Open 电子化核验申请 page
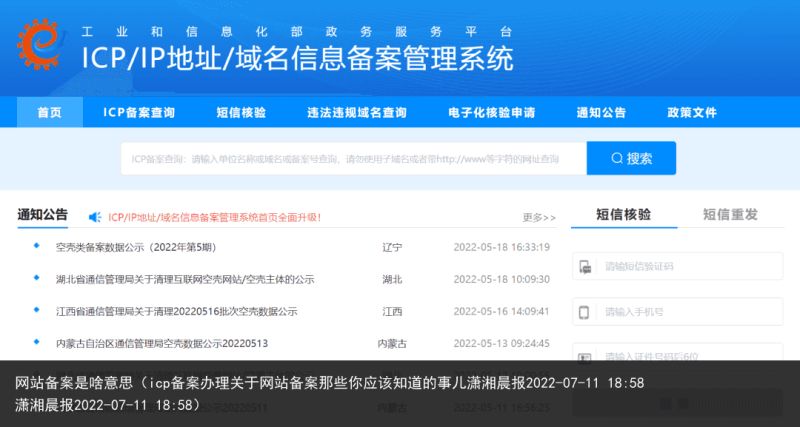The image size is (800, 427). [x=491, y=112]
